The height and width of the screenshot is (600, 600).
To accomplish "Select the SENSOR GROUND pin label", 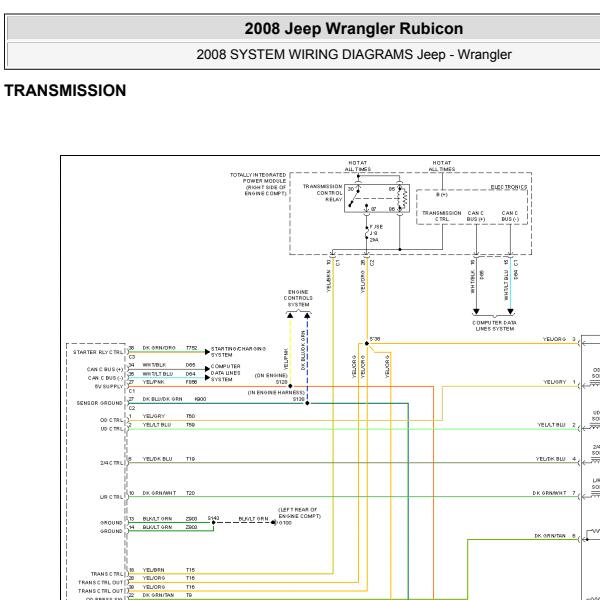I will [99, 403].
